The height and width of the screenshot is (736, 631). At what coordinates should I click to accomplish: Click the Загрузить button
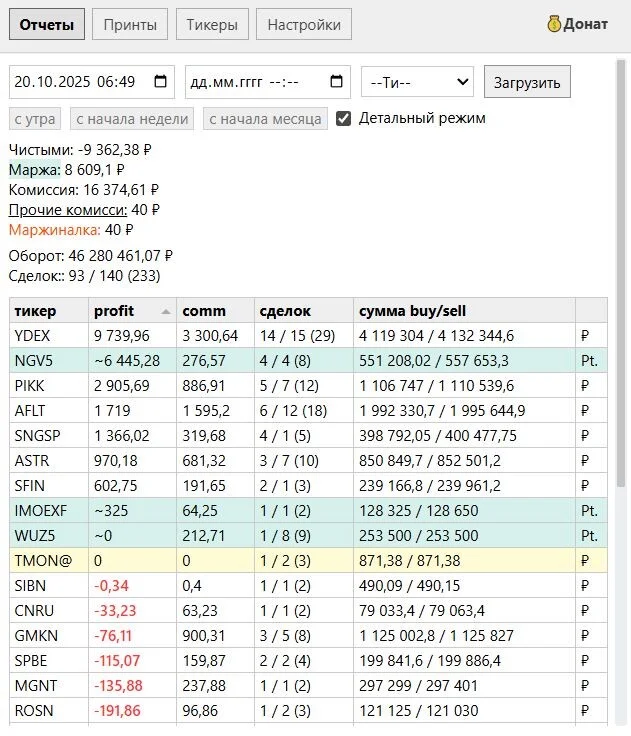click(x=527, y=82)
